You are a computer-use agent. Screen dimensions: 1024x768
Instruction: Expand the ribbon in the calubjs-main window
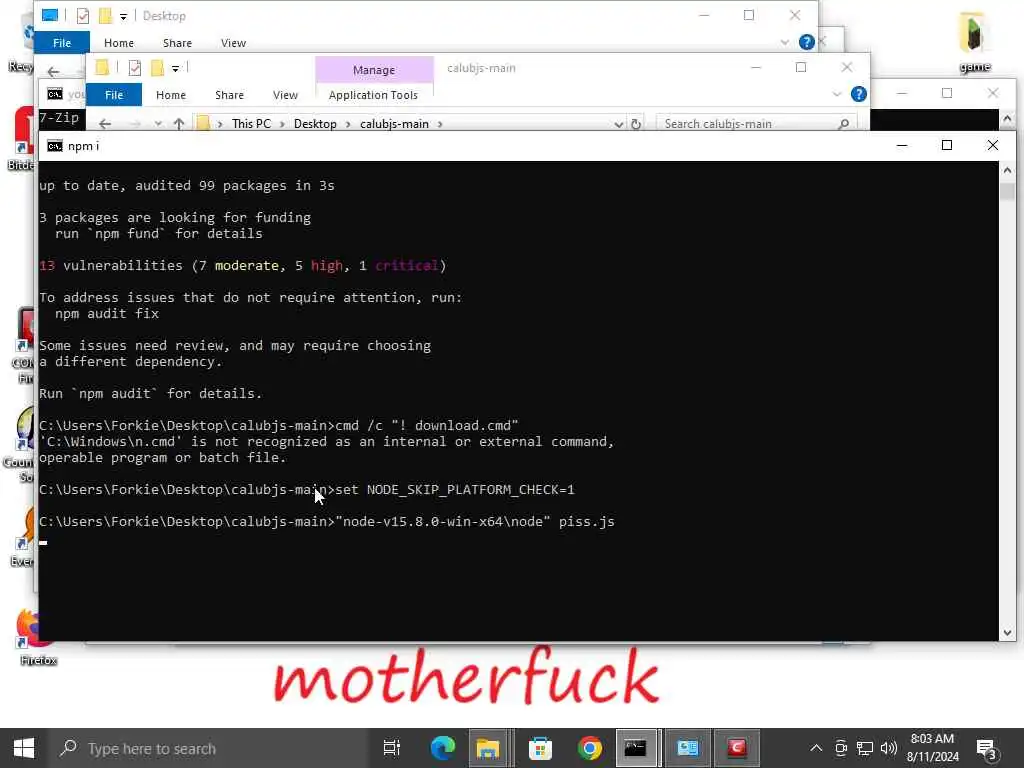(x=837, y=94)
